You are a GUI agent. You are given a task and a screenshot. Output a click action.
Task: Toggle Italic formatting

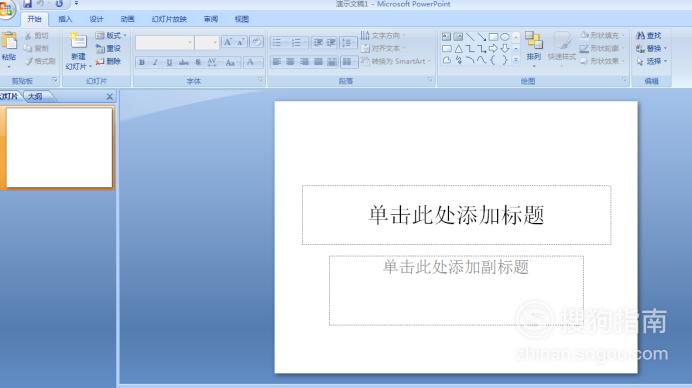[x=155, y=62]
